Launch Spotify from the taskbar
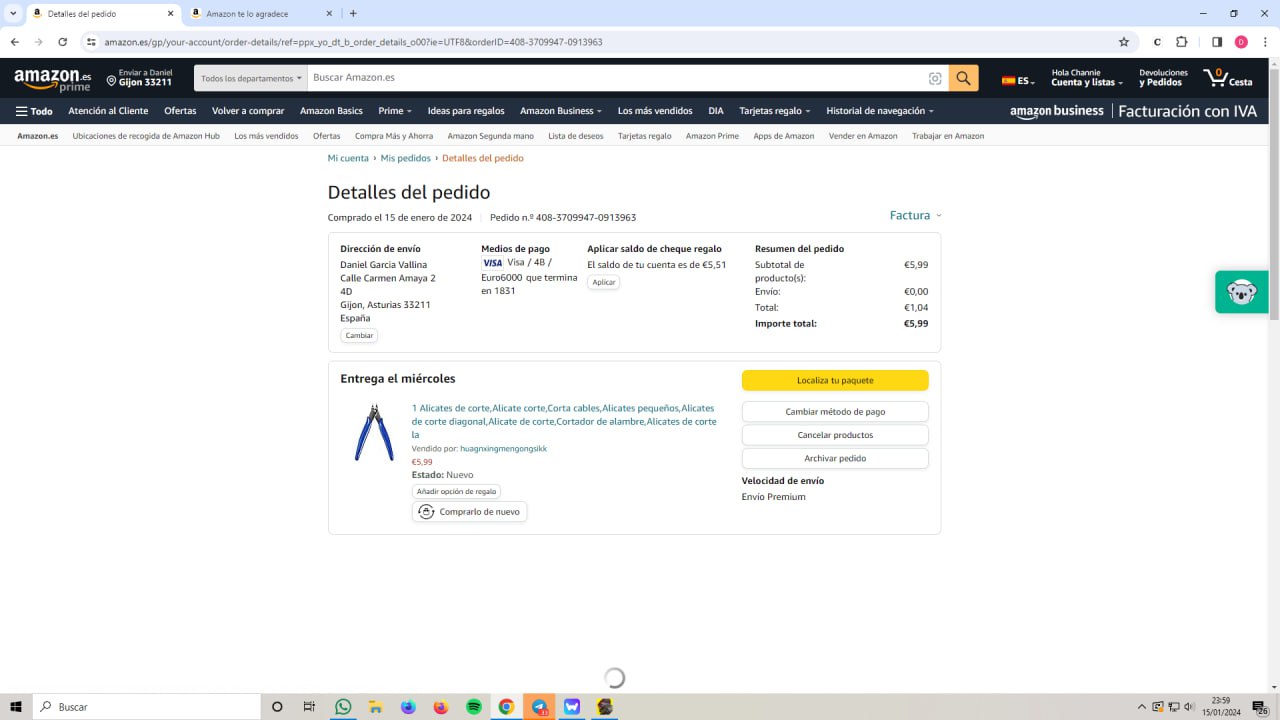 click(474, 707)
